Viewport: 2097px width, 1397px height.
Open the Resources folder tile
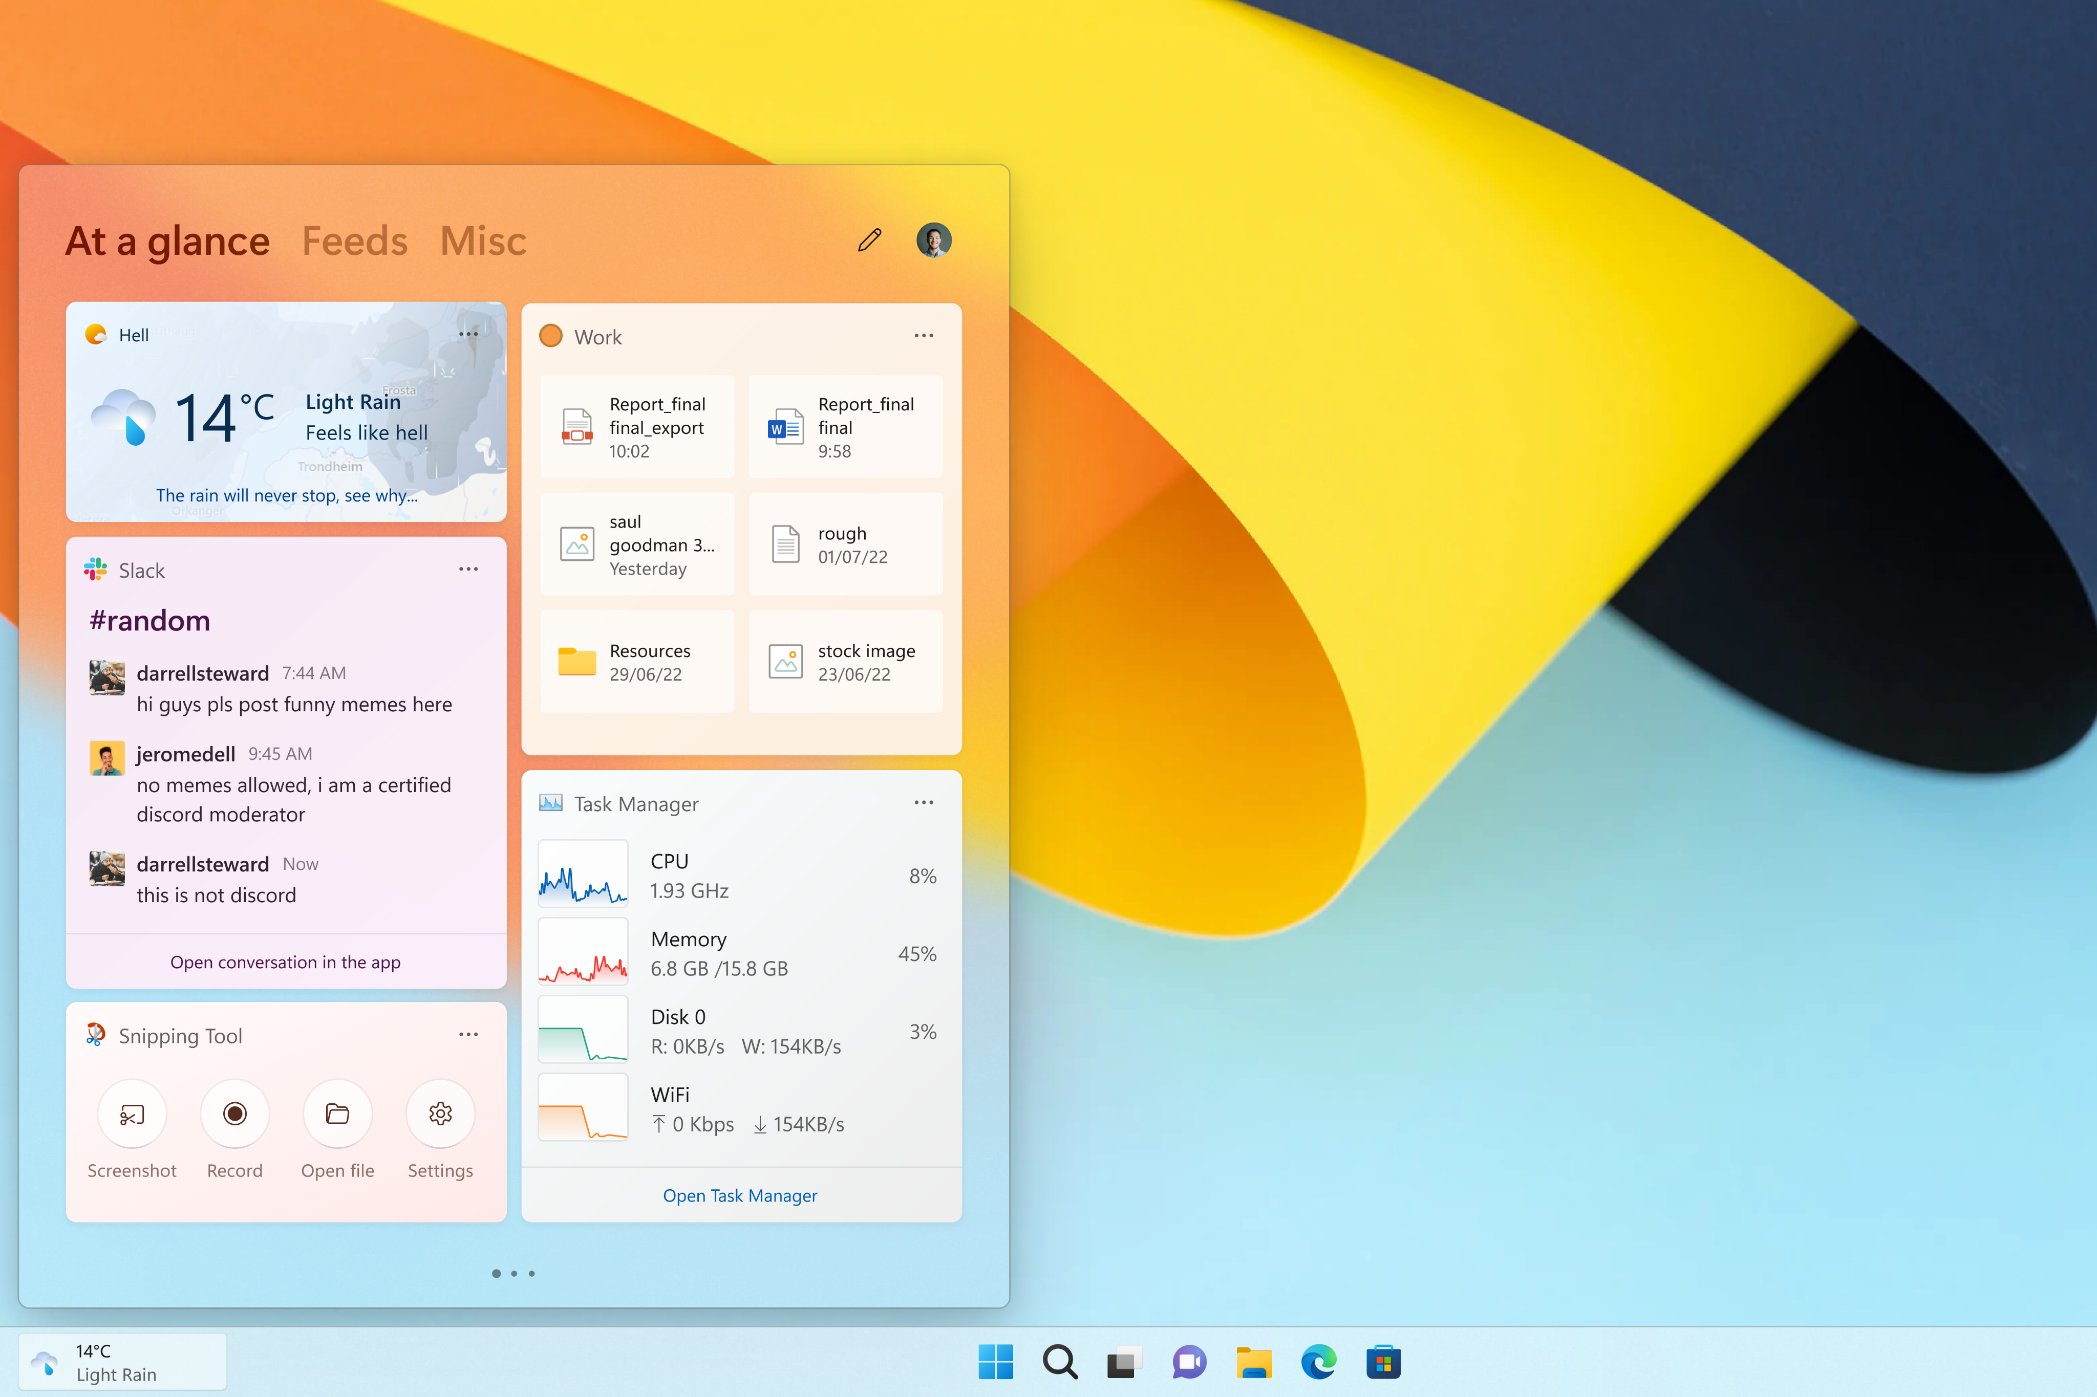click(637, 662)
